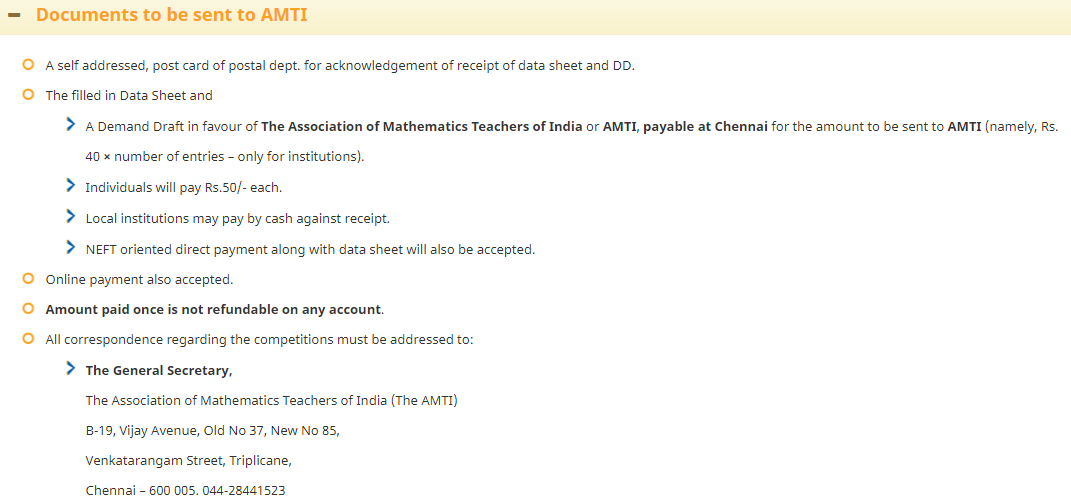Collapse section using the minus icon
Viewport: 1071px width, 502px height.
tap(14, 16)
